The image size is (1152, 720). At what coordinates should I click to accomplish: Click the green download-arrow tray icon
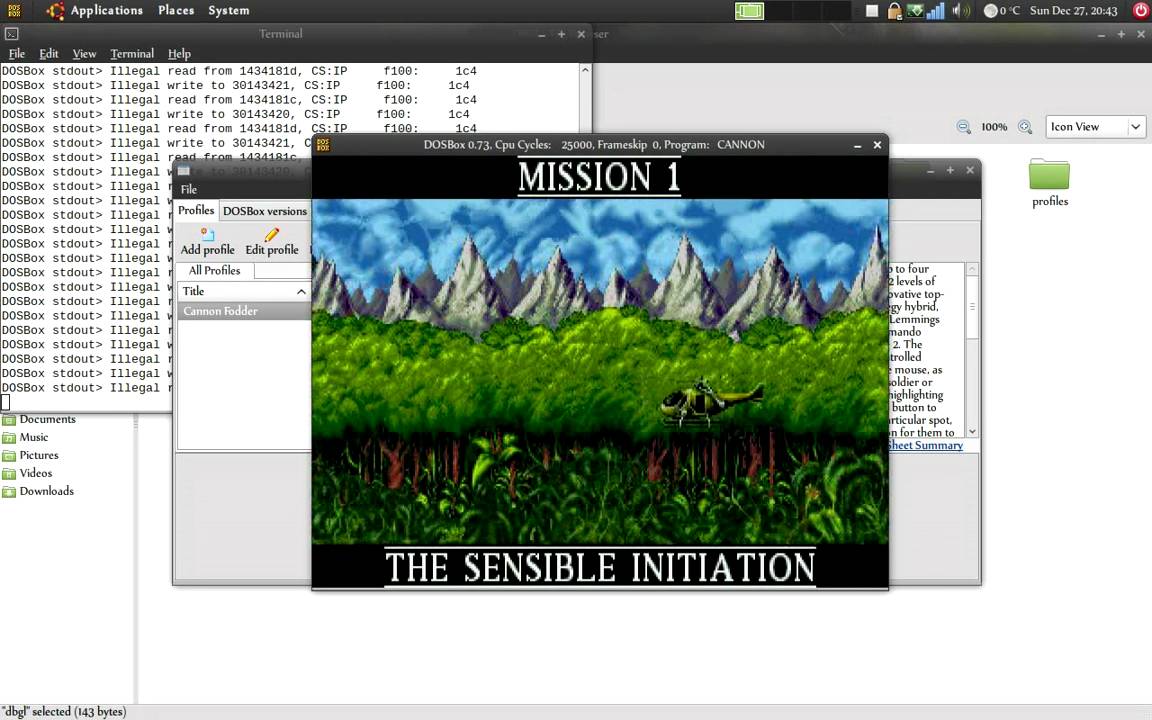click(x=915, y=10)
